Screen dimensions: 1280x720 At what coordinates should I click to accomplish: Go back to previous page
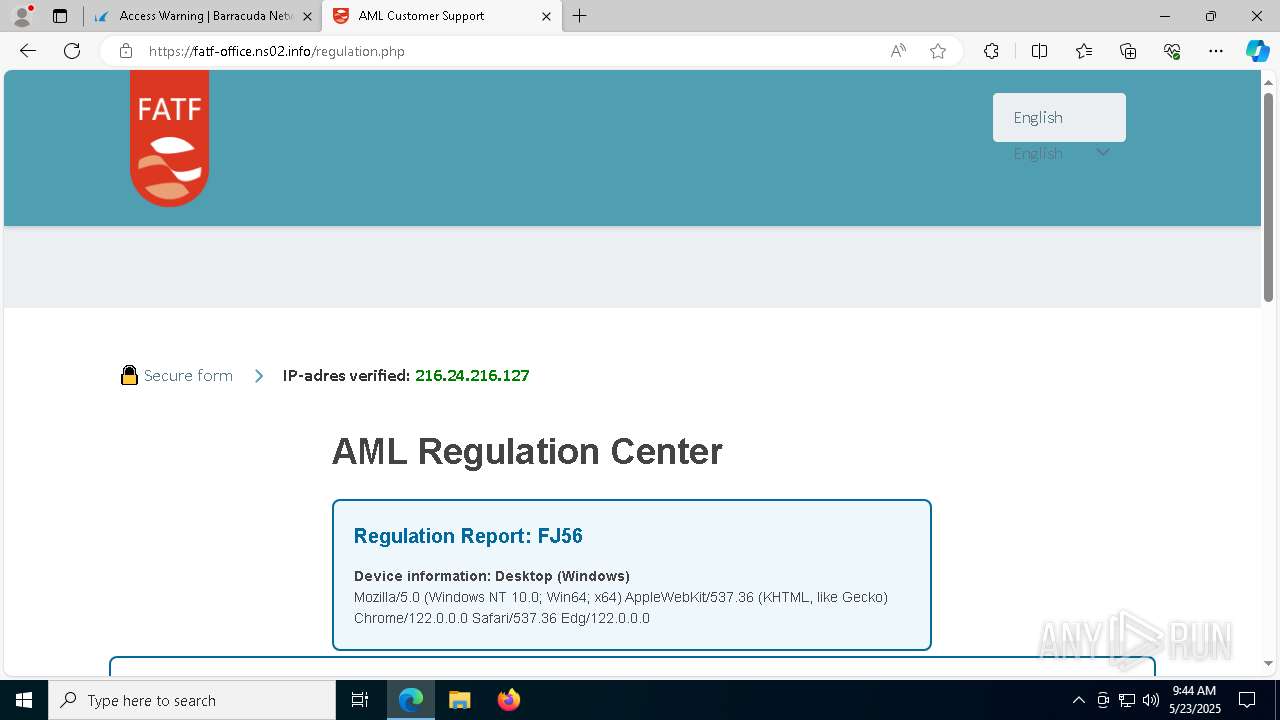click(28, 51)
